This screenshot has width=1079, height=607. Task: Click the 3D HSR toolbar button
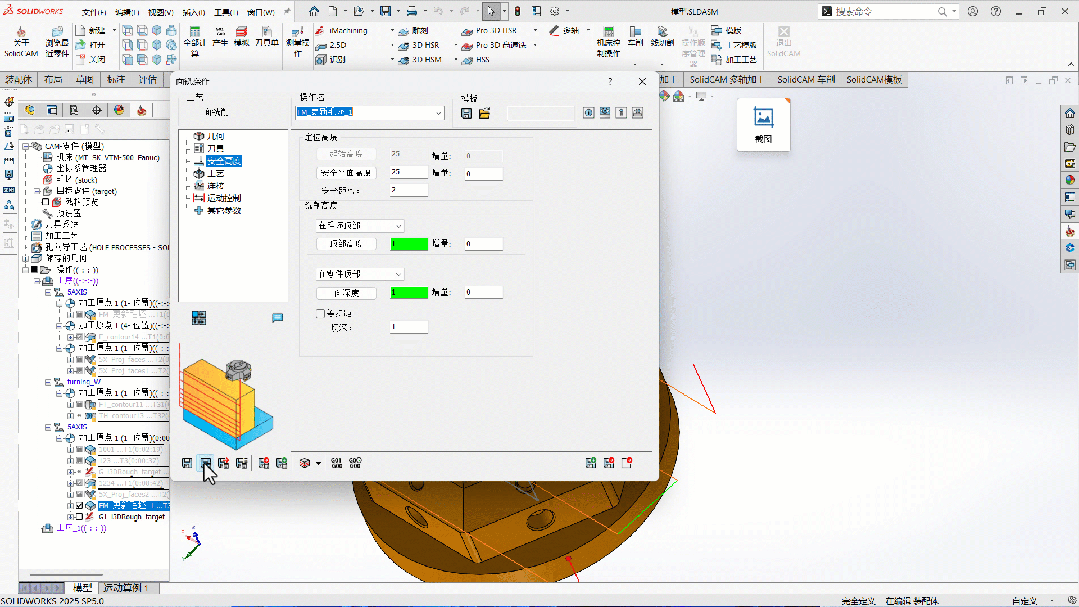419,45
